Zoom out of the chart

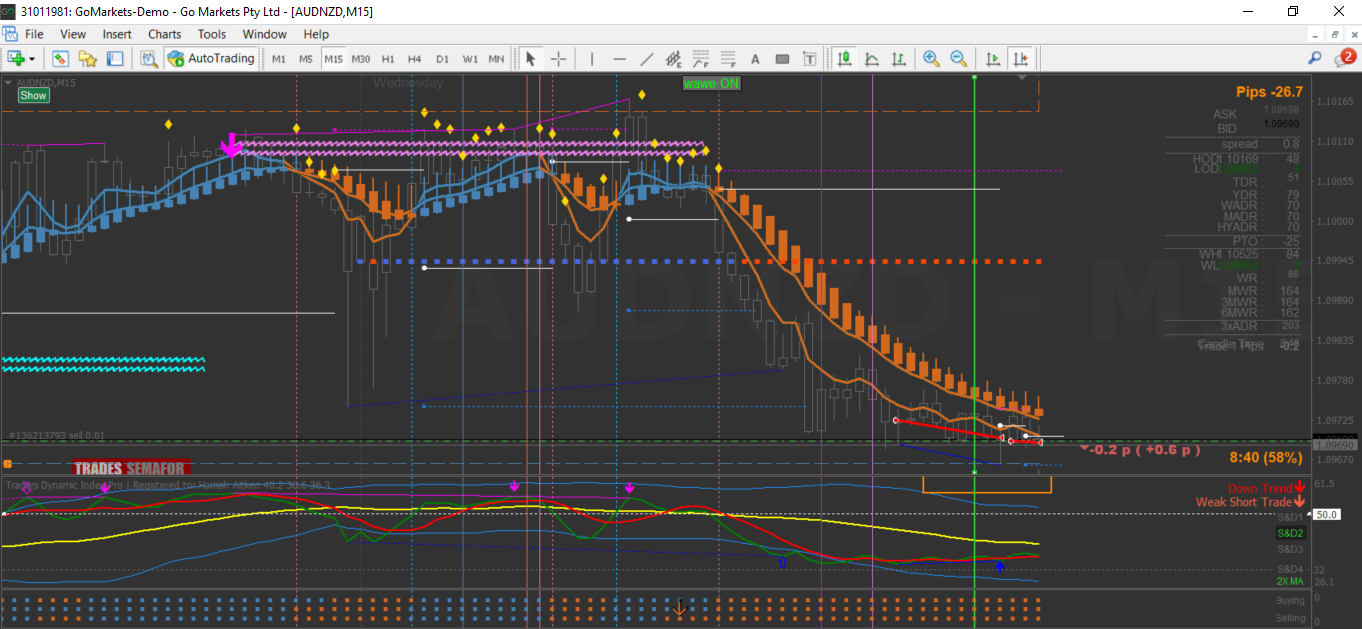tap(958, 59)
